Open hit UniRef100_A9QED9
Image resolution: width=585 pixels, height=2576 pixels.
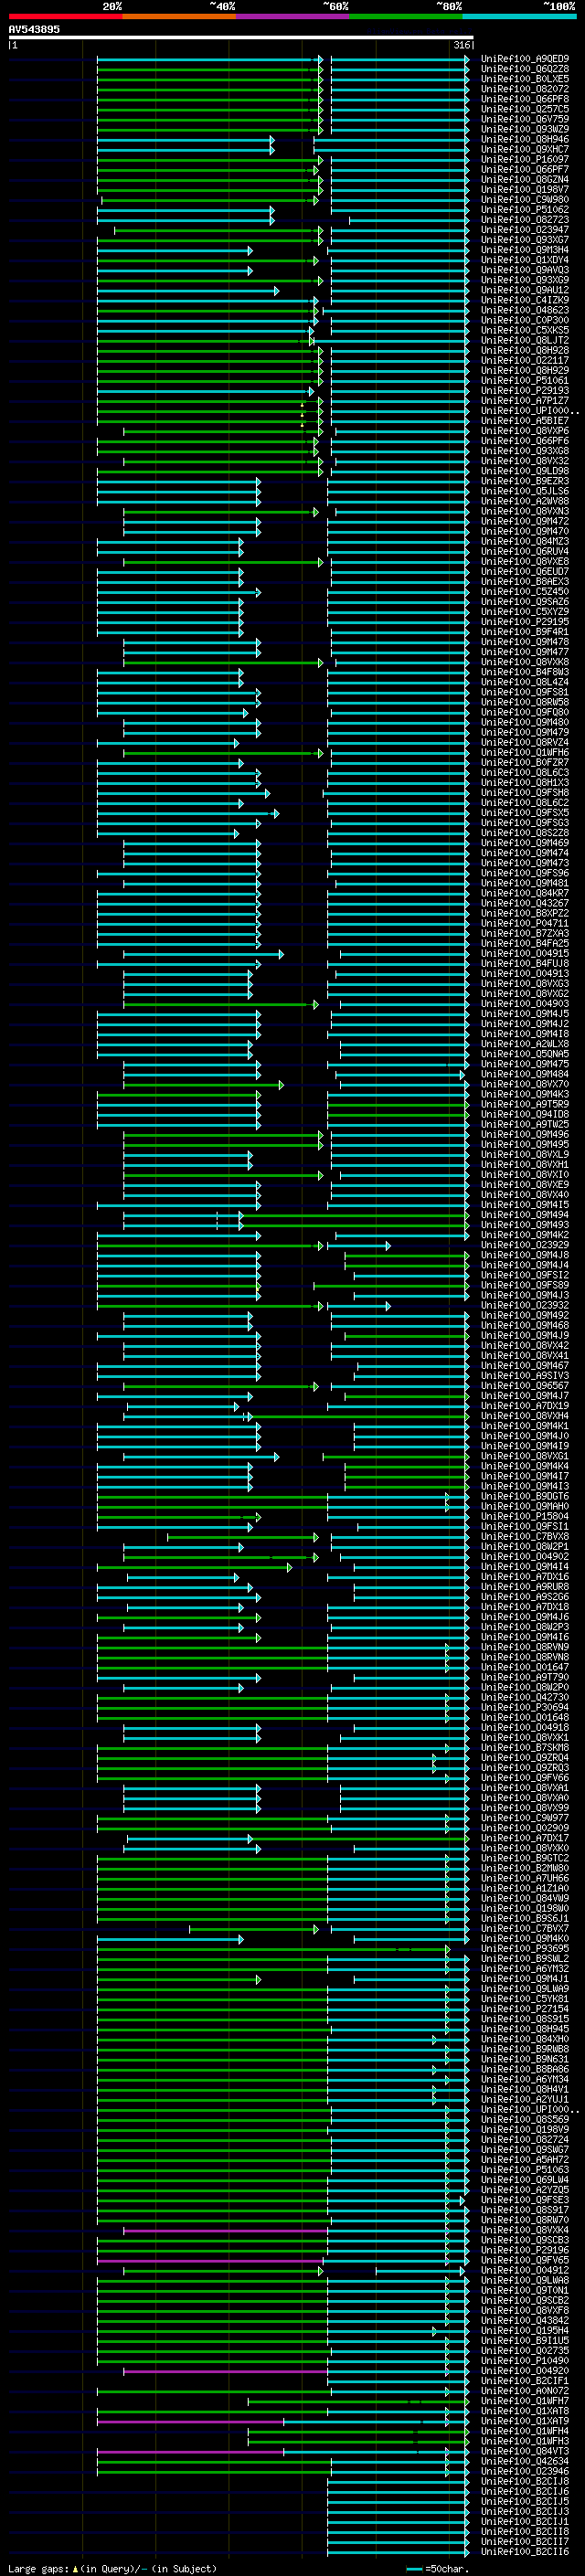pos(525,59)
